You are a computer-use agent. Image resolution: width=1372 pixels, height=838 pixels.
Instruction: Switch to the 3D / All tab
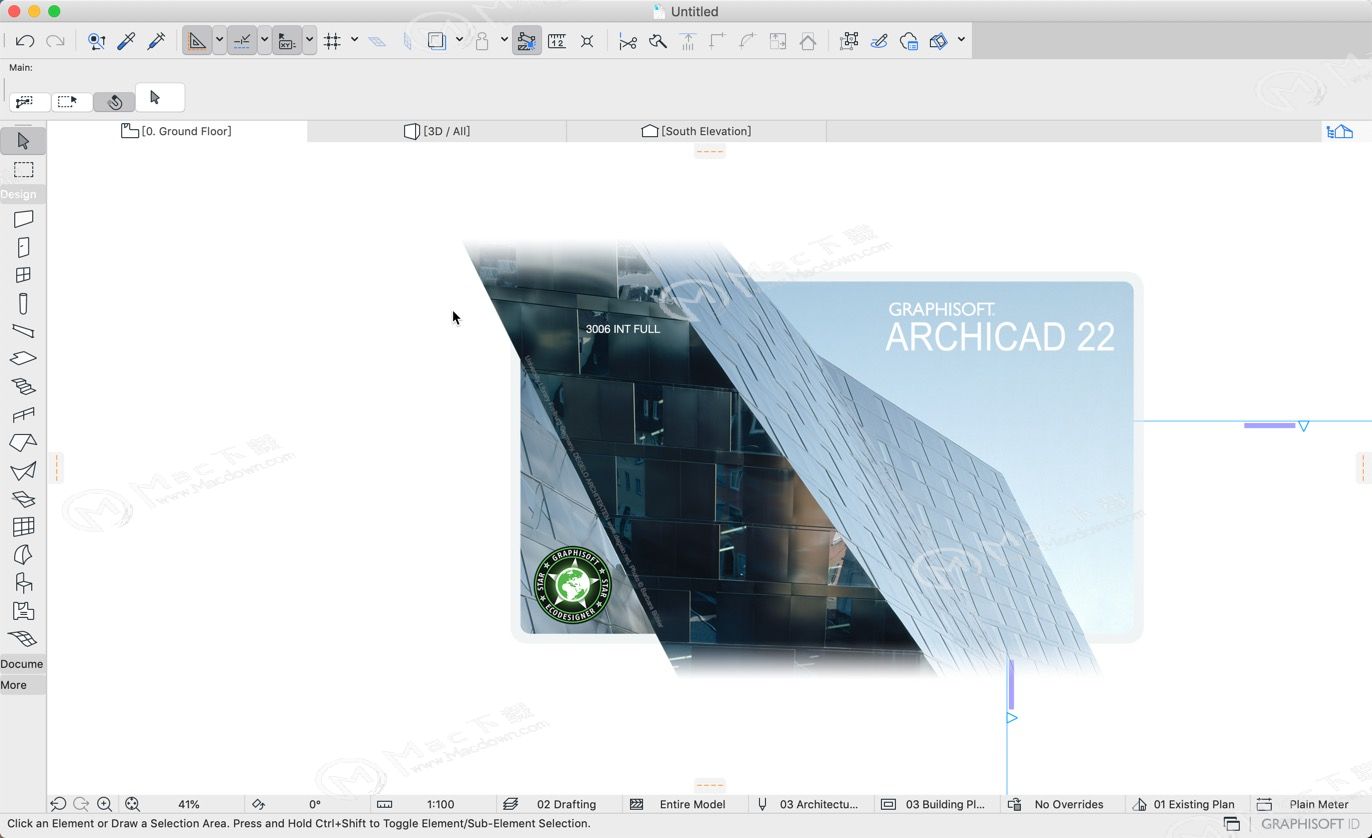point(437,131)
